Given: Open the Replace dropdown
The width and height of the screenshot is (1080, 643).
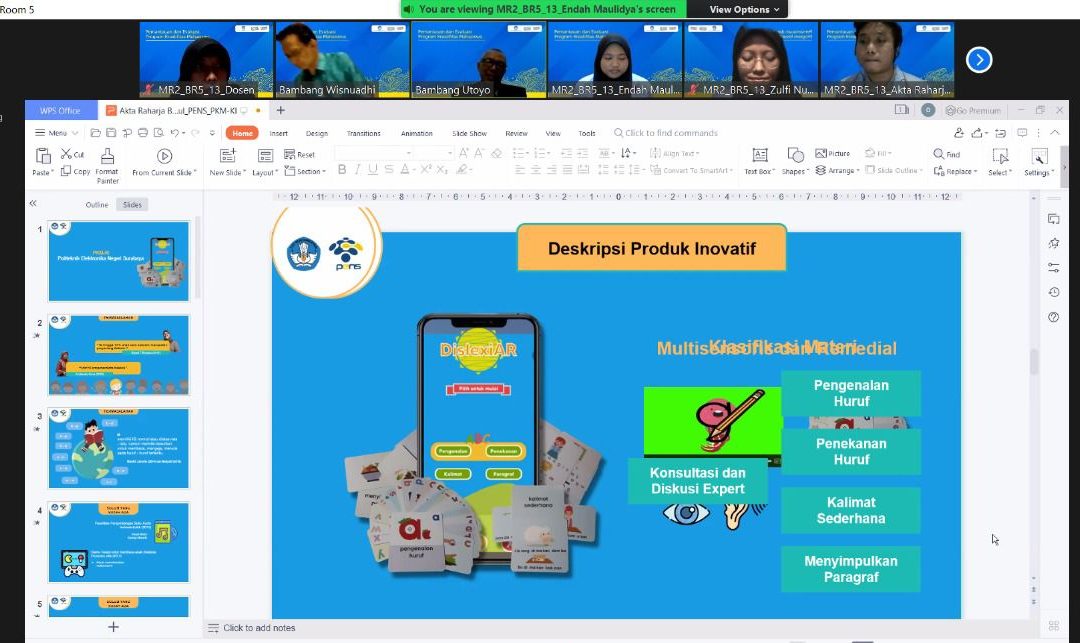Looking at the screenshot, I should click(x=955, y=171).
